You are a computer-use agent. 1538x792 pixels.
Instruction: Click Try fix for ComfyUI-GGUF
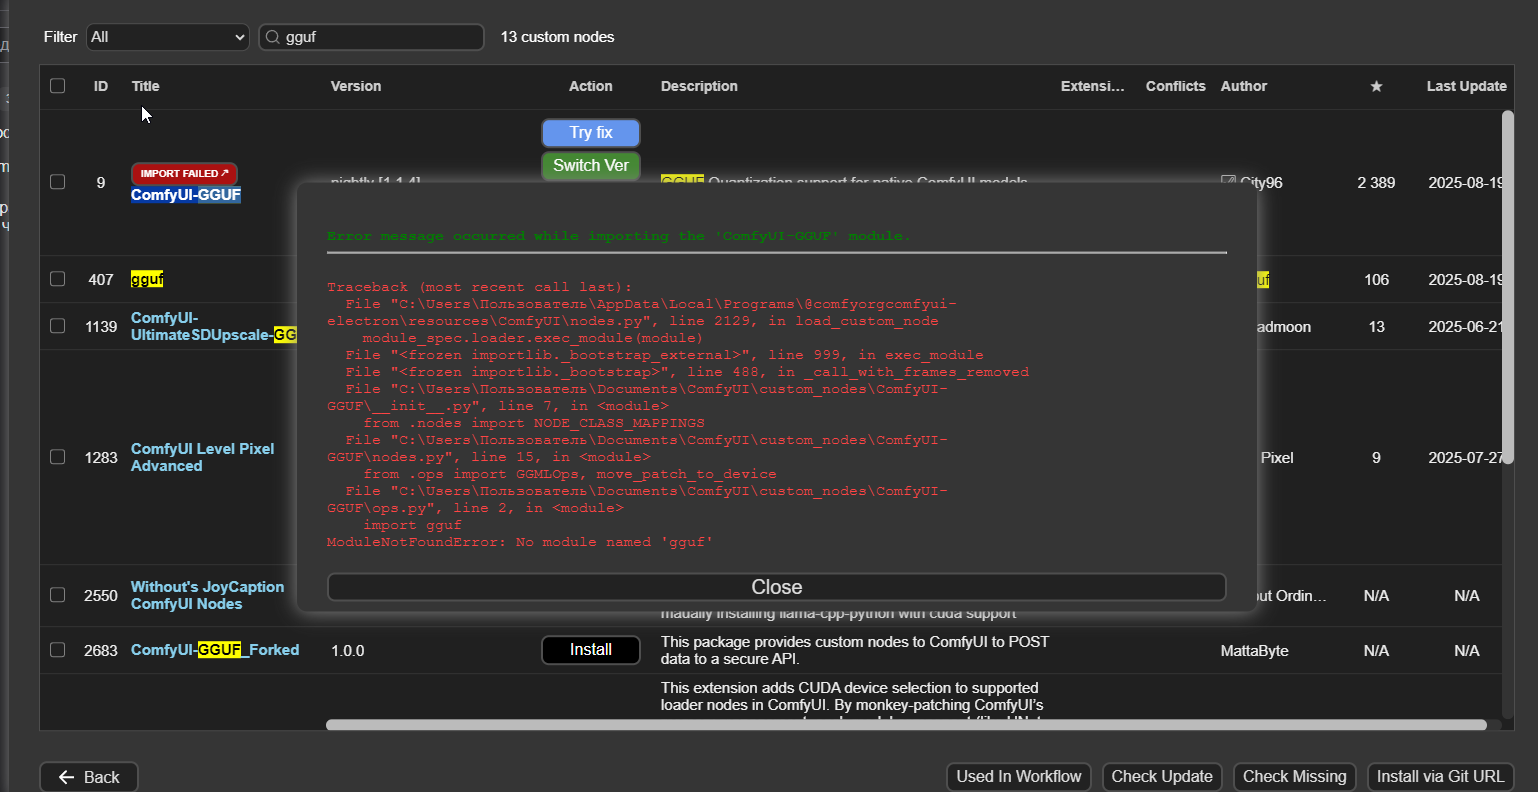pyautogui.click(x=591, y=133)
